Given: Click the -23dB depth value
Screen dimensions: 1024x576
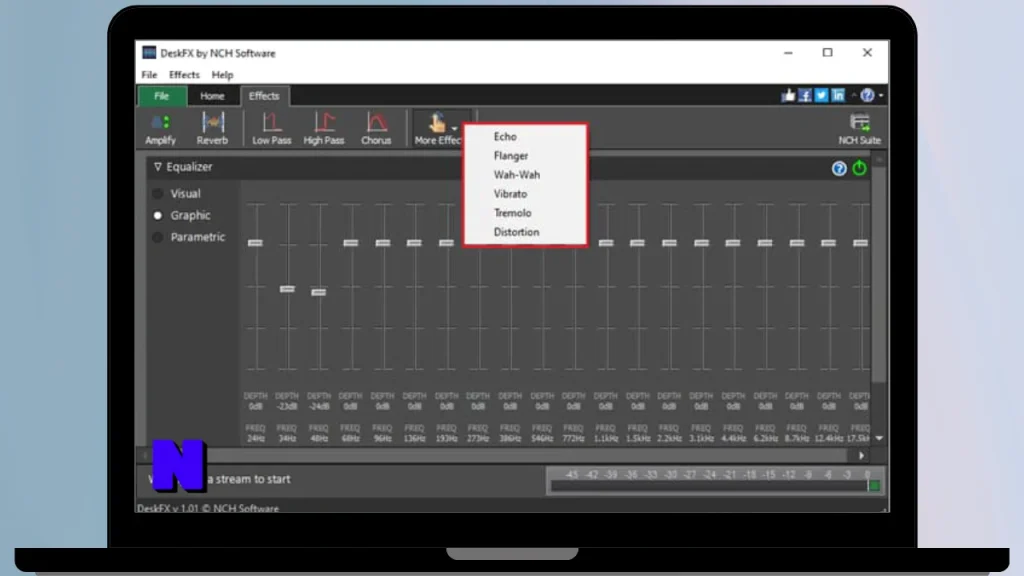Looking at the screenshot, I should tap(287, 406).
